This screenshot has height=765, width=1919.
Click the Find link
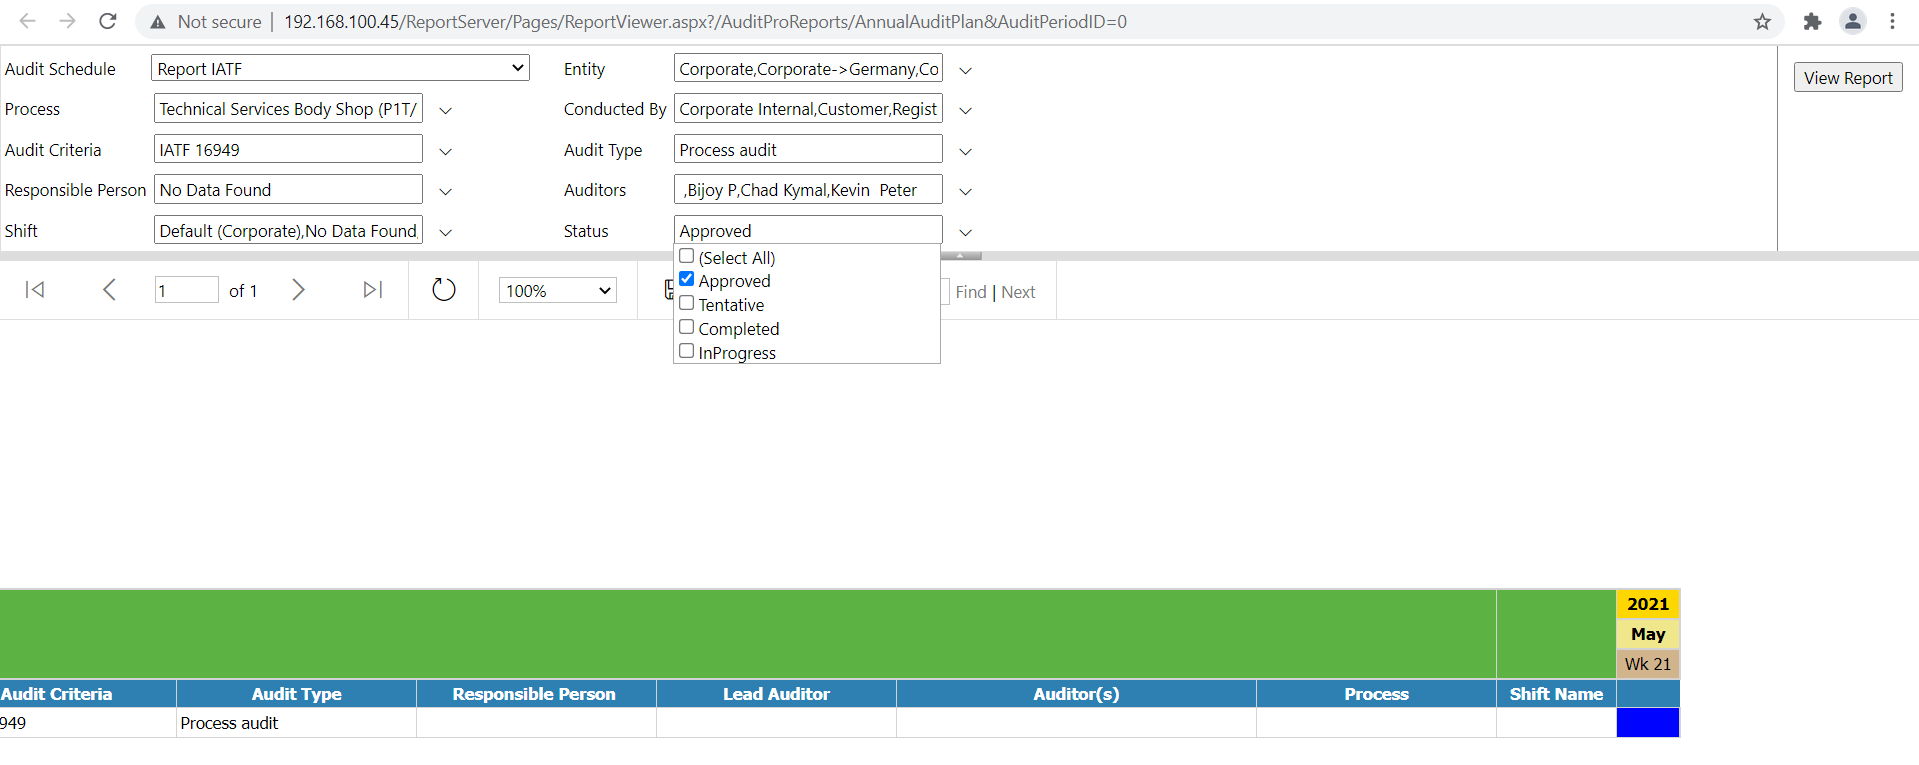[x=971, y=292]
